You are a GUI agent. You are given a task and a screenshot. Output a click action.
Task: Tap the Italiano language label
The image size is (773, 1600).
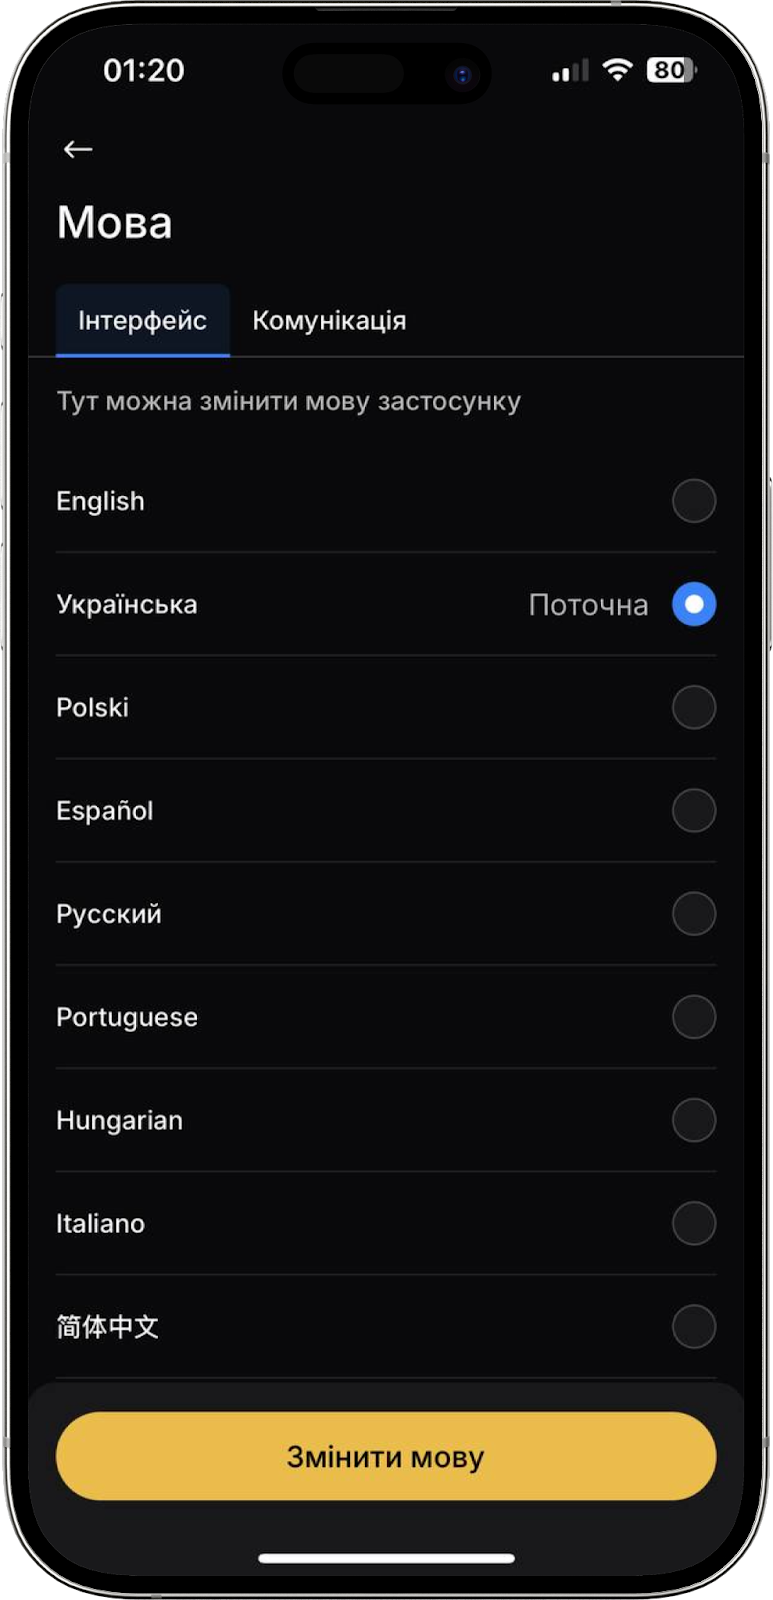coord(101,1223)
